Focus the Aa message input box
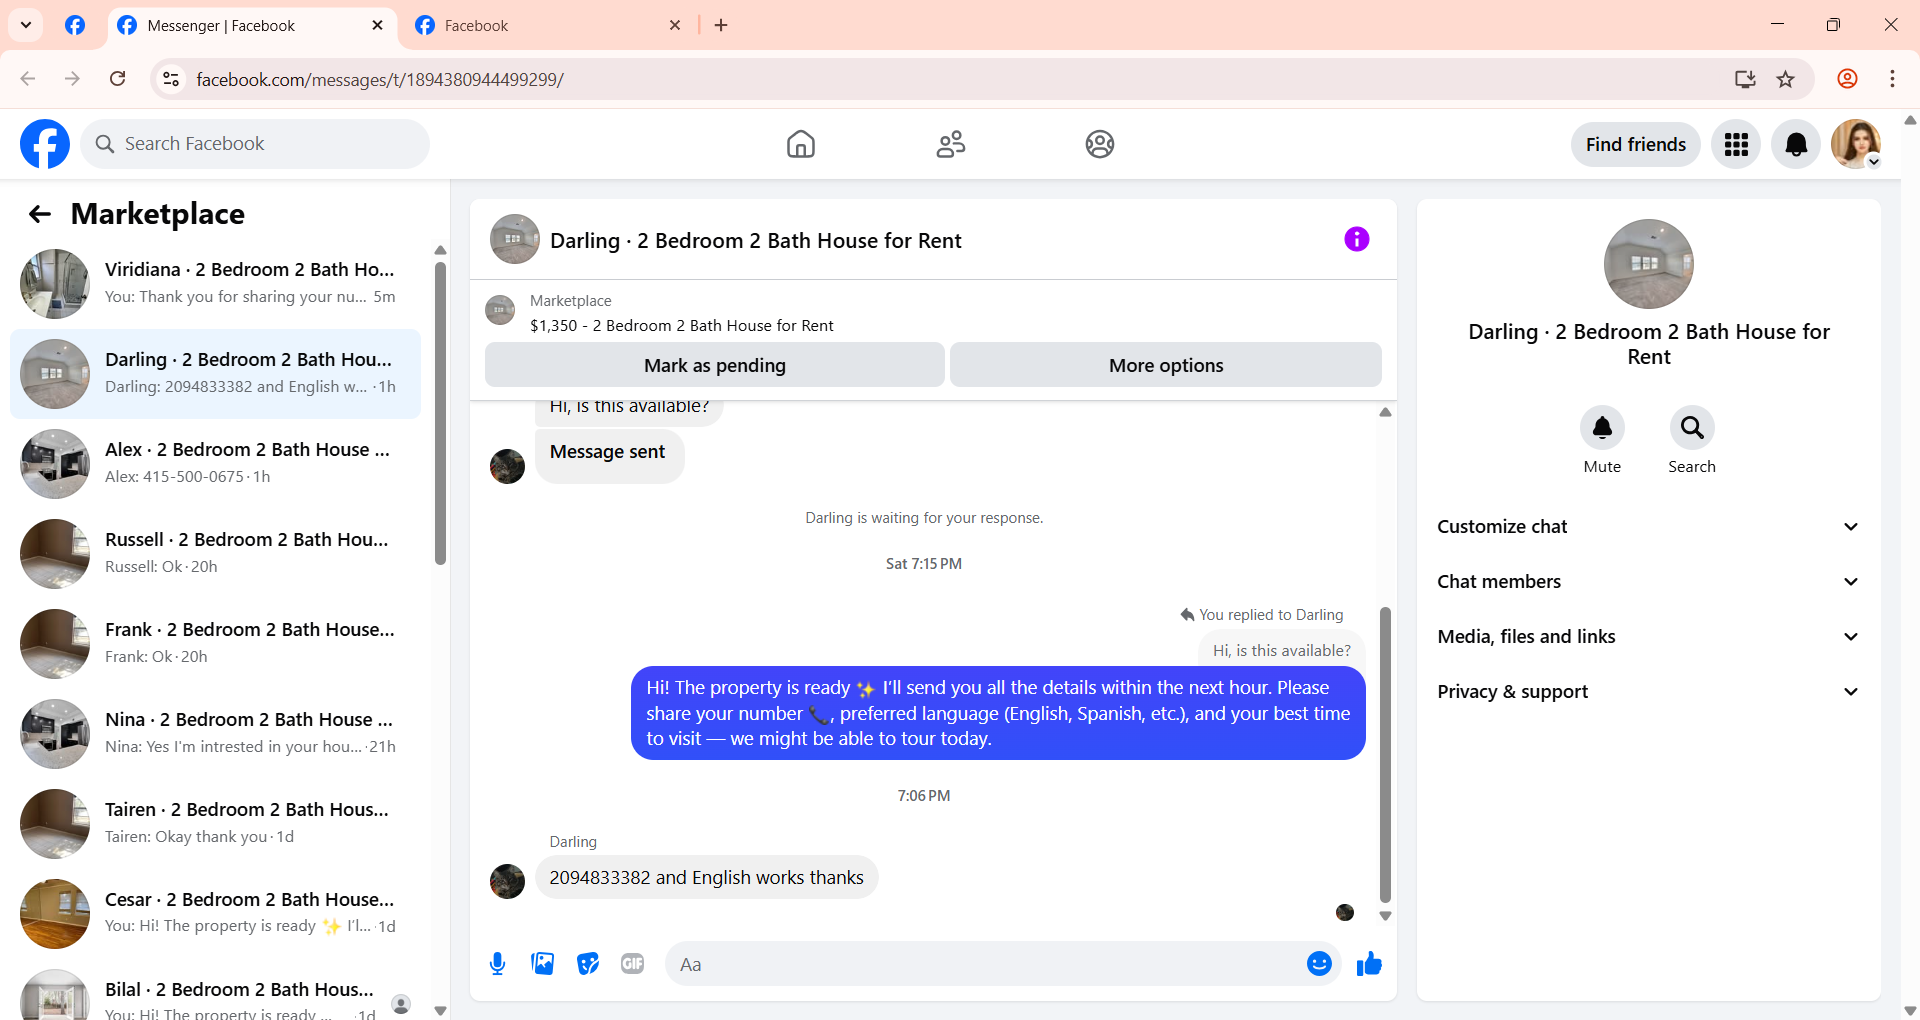The width and height of the screenshot is (1920, 1020). [x=985, y=964]
